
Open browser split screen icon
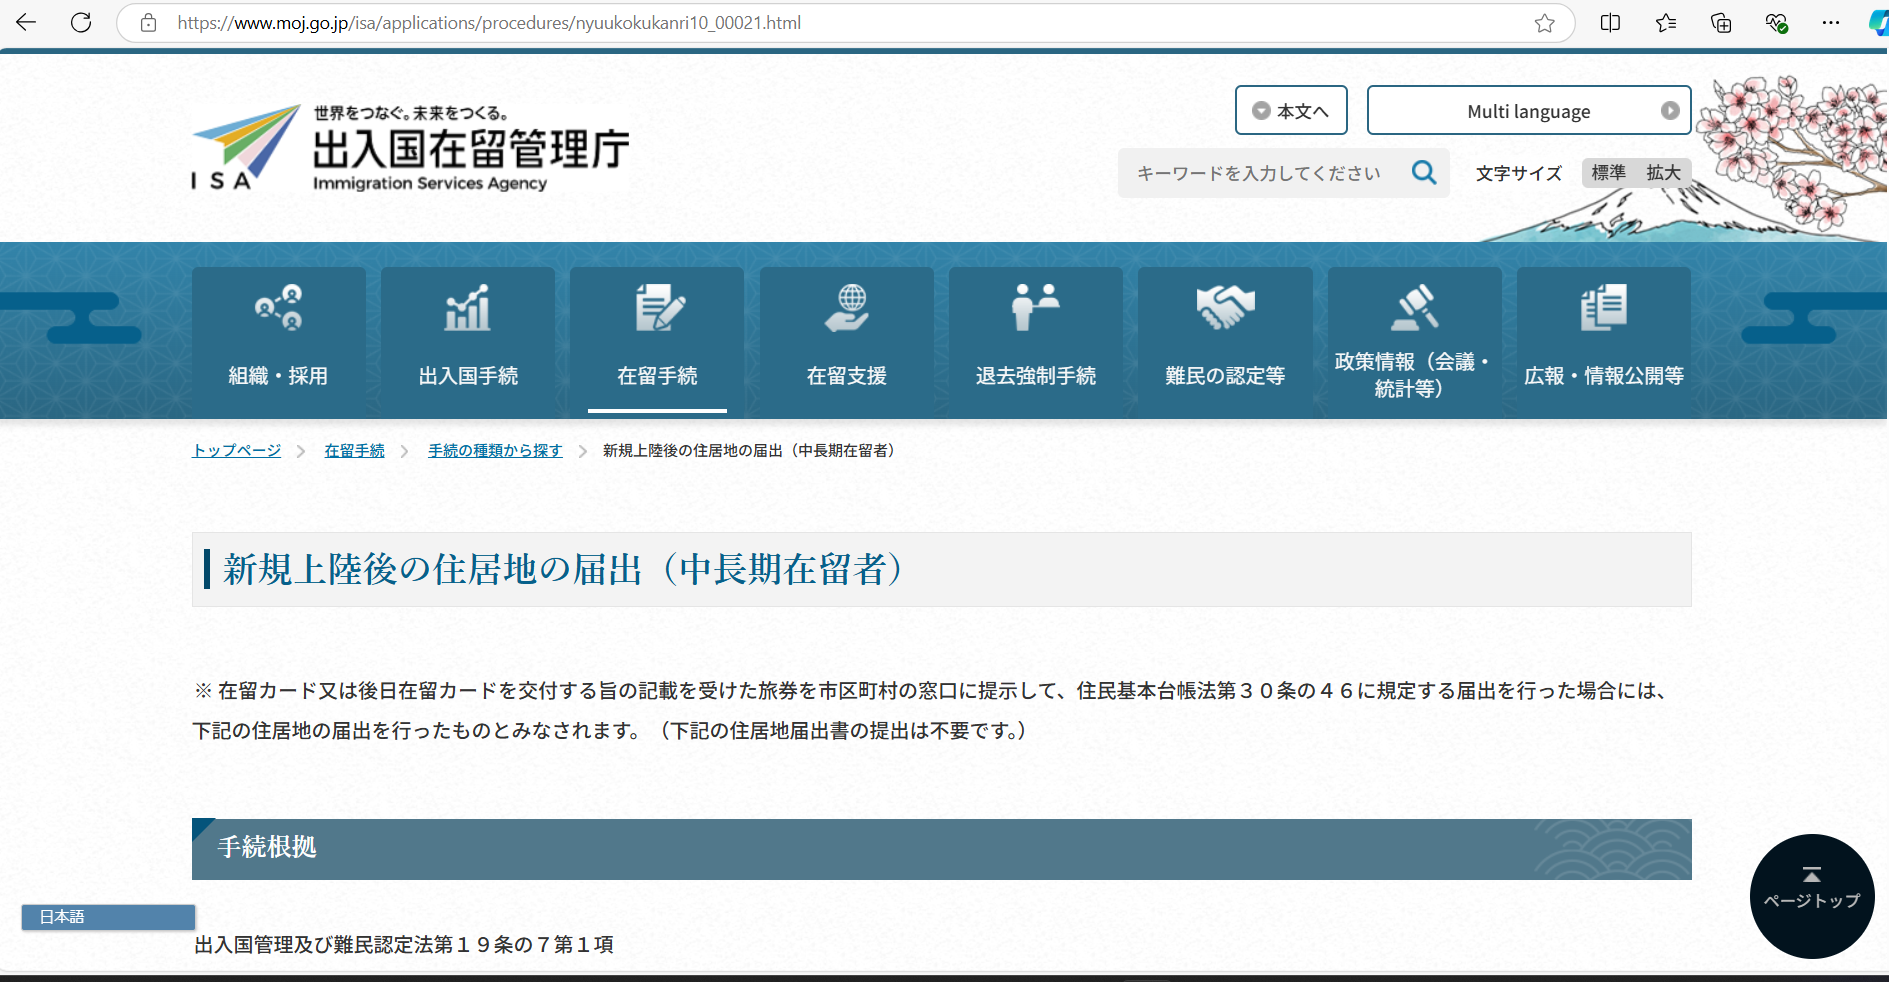pyautogui.click(x=1610, y=23)
